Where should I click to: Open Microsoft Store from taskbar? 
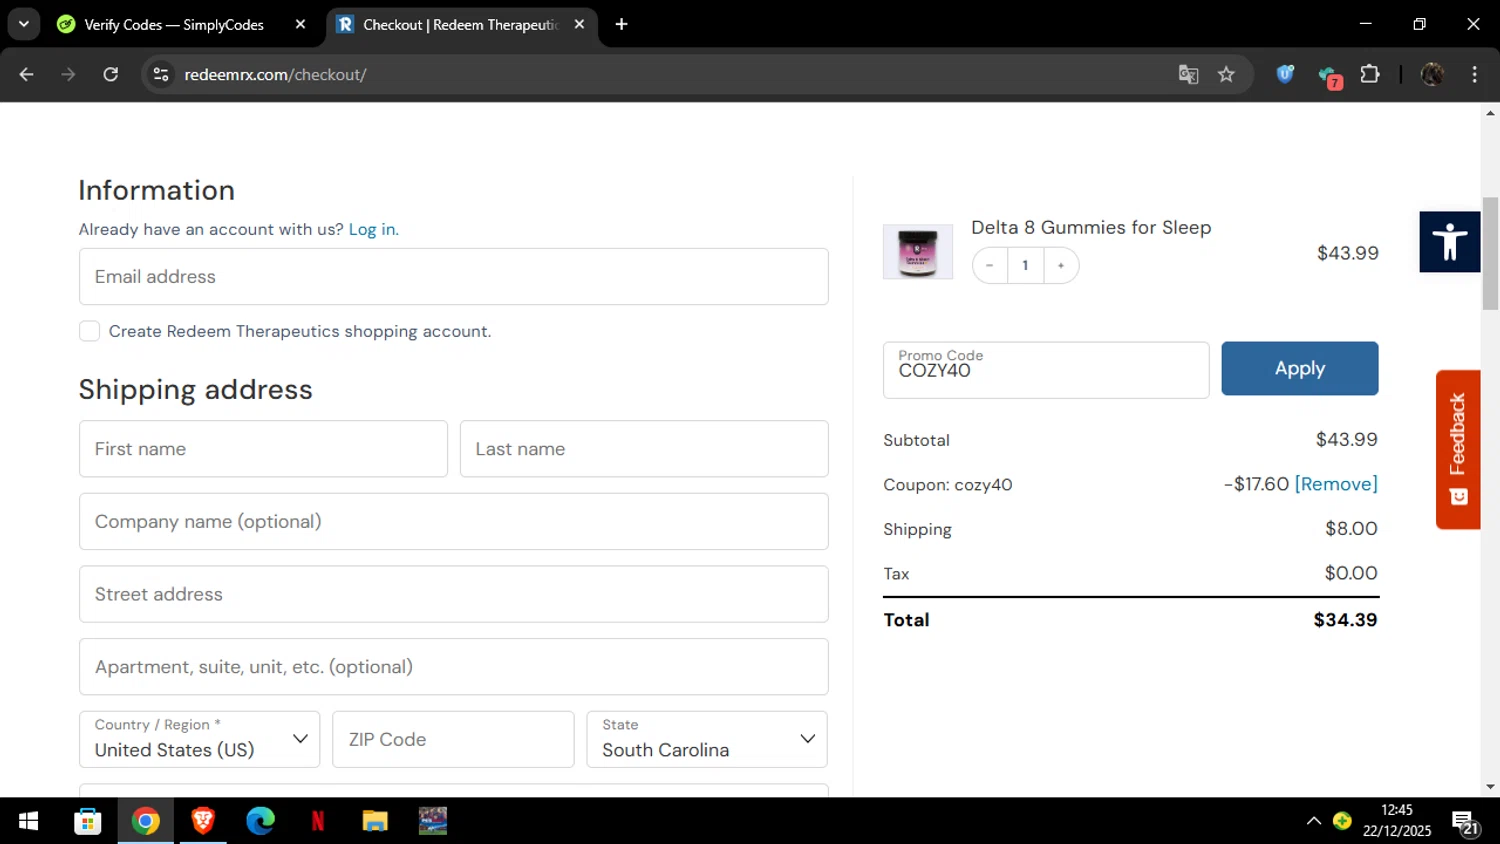88,821
